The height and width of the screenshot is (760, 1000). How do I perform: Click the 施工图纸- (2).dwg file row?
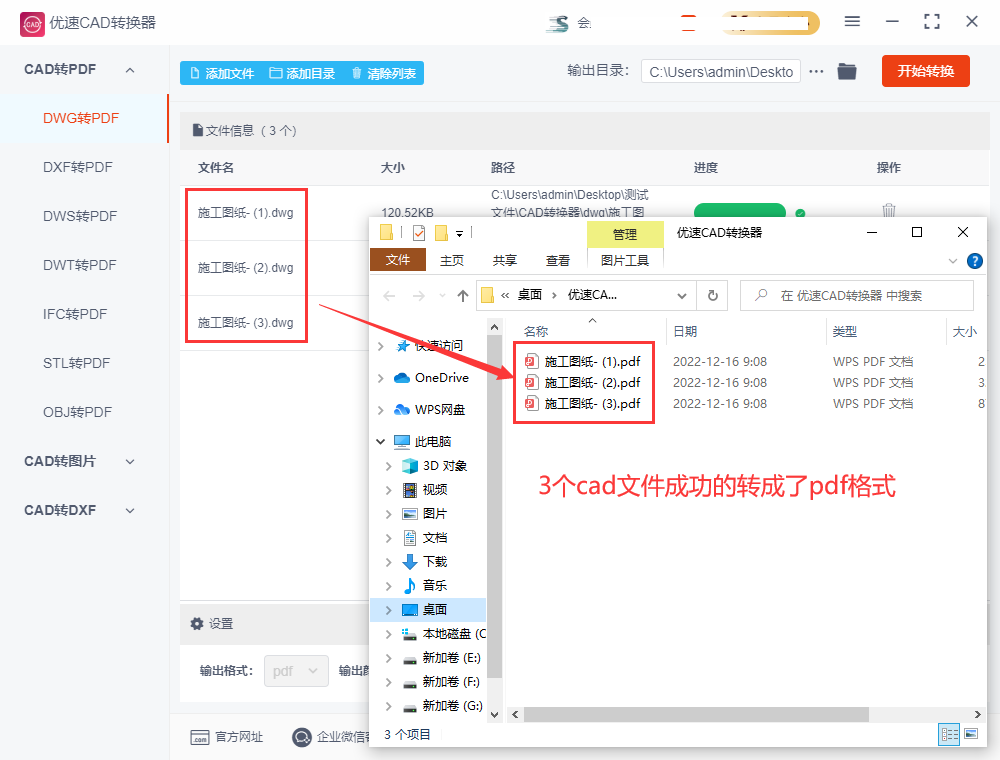(246, 268)
